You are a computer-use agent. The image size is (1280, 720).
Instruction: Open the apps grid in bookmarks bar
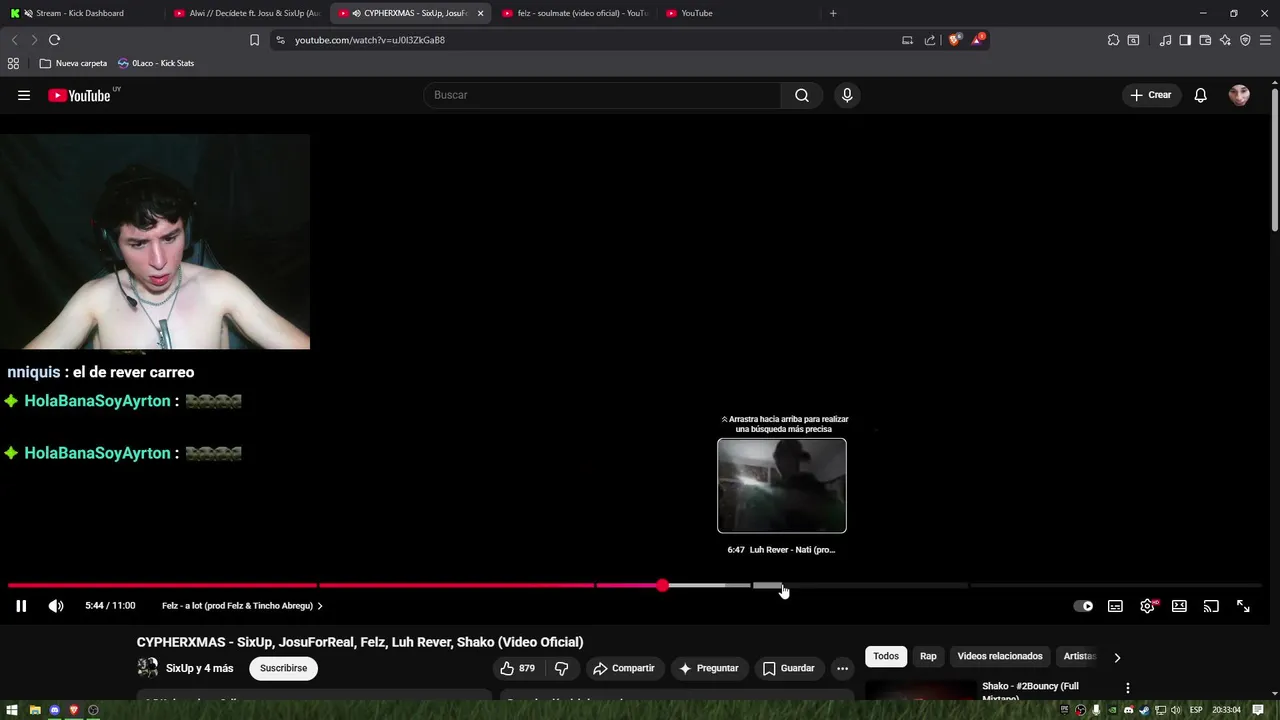(x=13, y=63)
